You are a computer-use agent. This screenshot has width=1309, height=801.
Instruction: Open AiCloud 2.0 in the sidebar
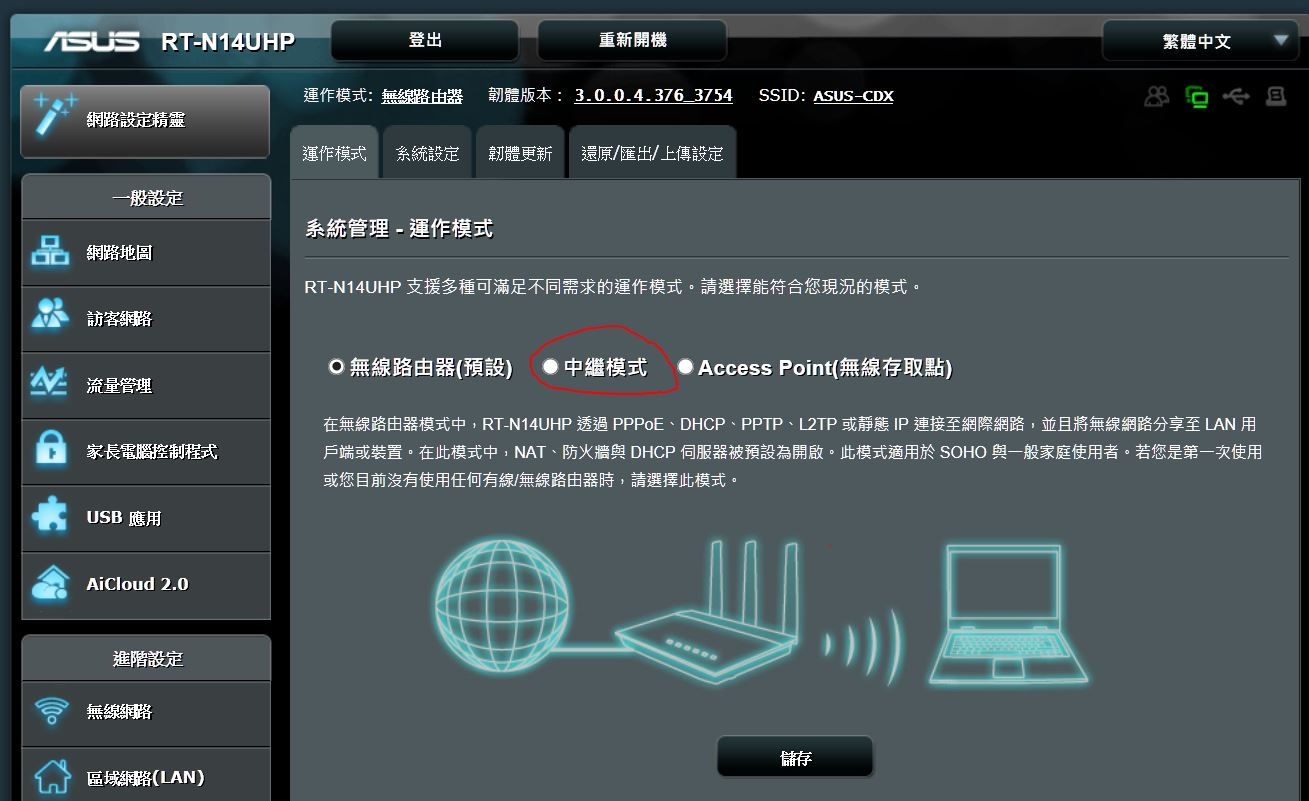pyautogui.click(x=146, y=583)
